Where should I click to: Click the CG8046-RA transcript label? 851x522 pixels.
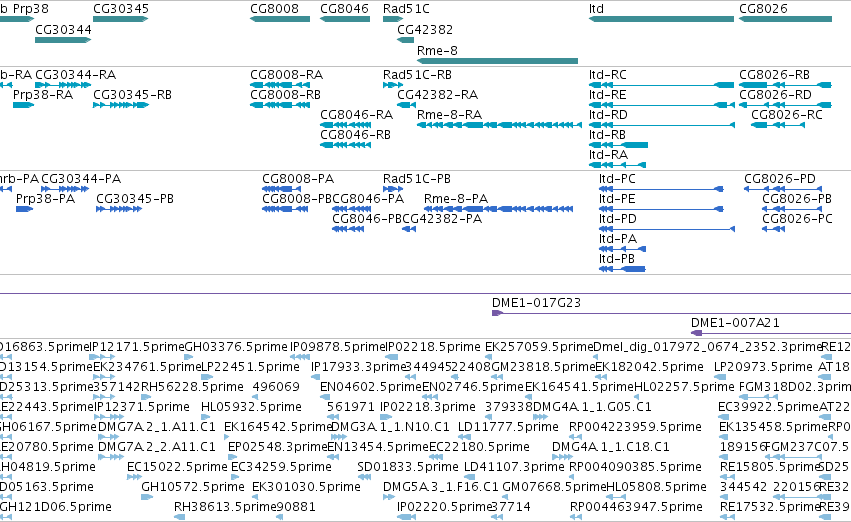356,115
